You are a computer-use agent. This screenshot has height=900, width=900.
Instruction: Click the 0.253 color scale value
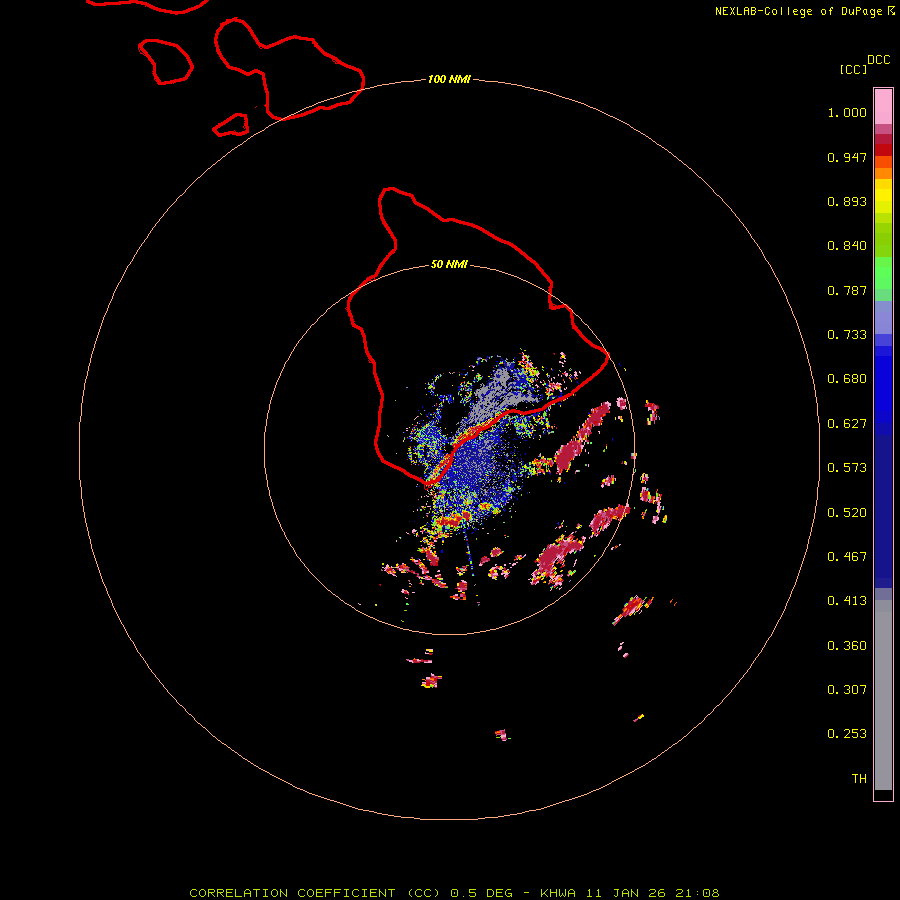[847, 734]
